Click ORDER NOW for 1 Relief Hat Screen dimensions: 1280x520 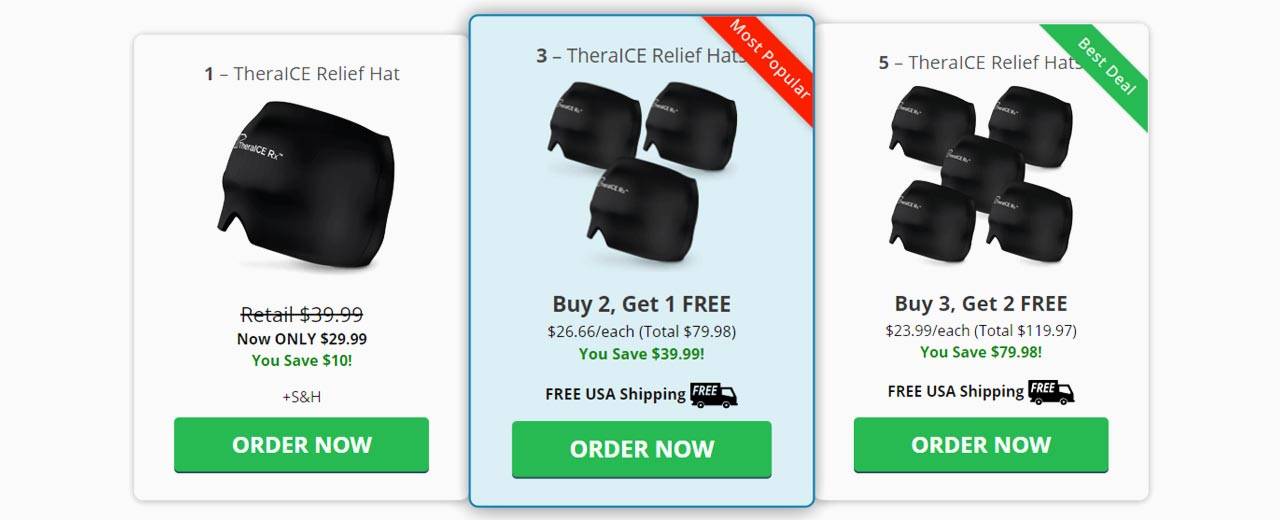tap(301, 445)
